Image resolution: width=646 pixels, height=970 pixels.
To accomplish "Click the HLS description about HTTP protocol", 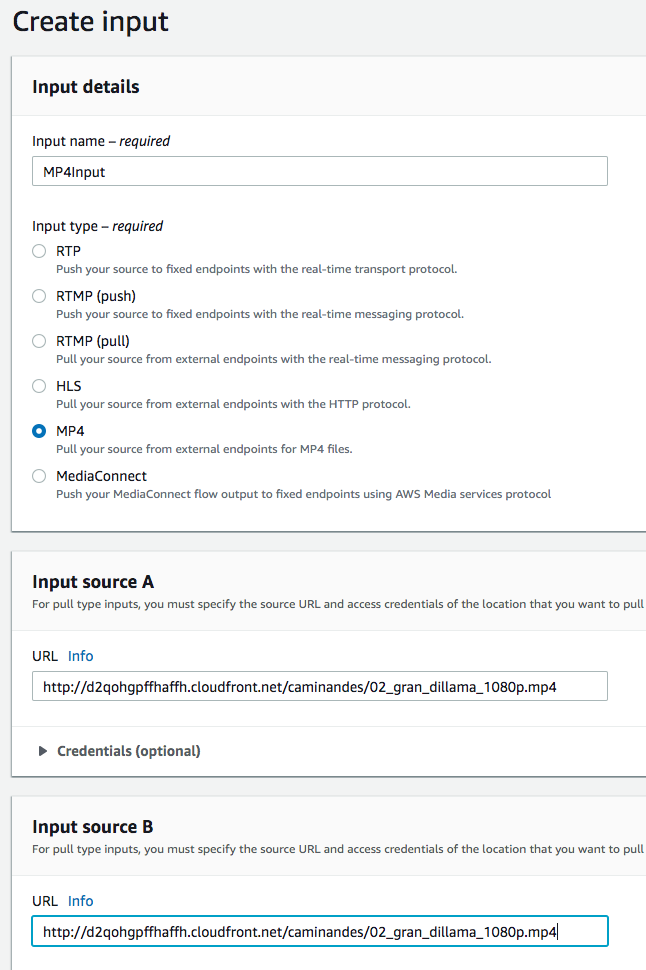I will 233,404.
